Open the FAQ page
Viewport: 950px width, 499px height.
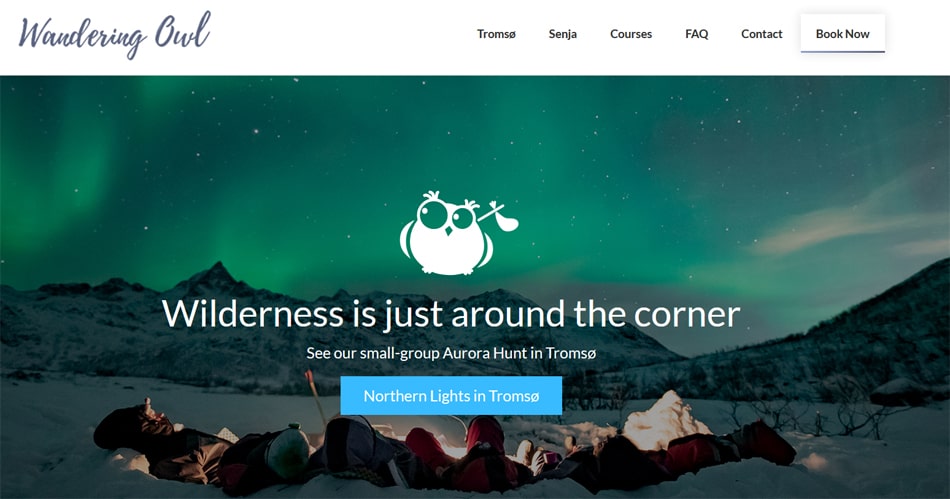pyautogui.click(x=696, y=34)
